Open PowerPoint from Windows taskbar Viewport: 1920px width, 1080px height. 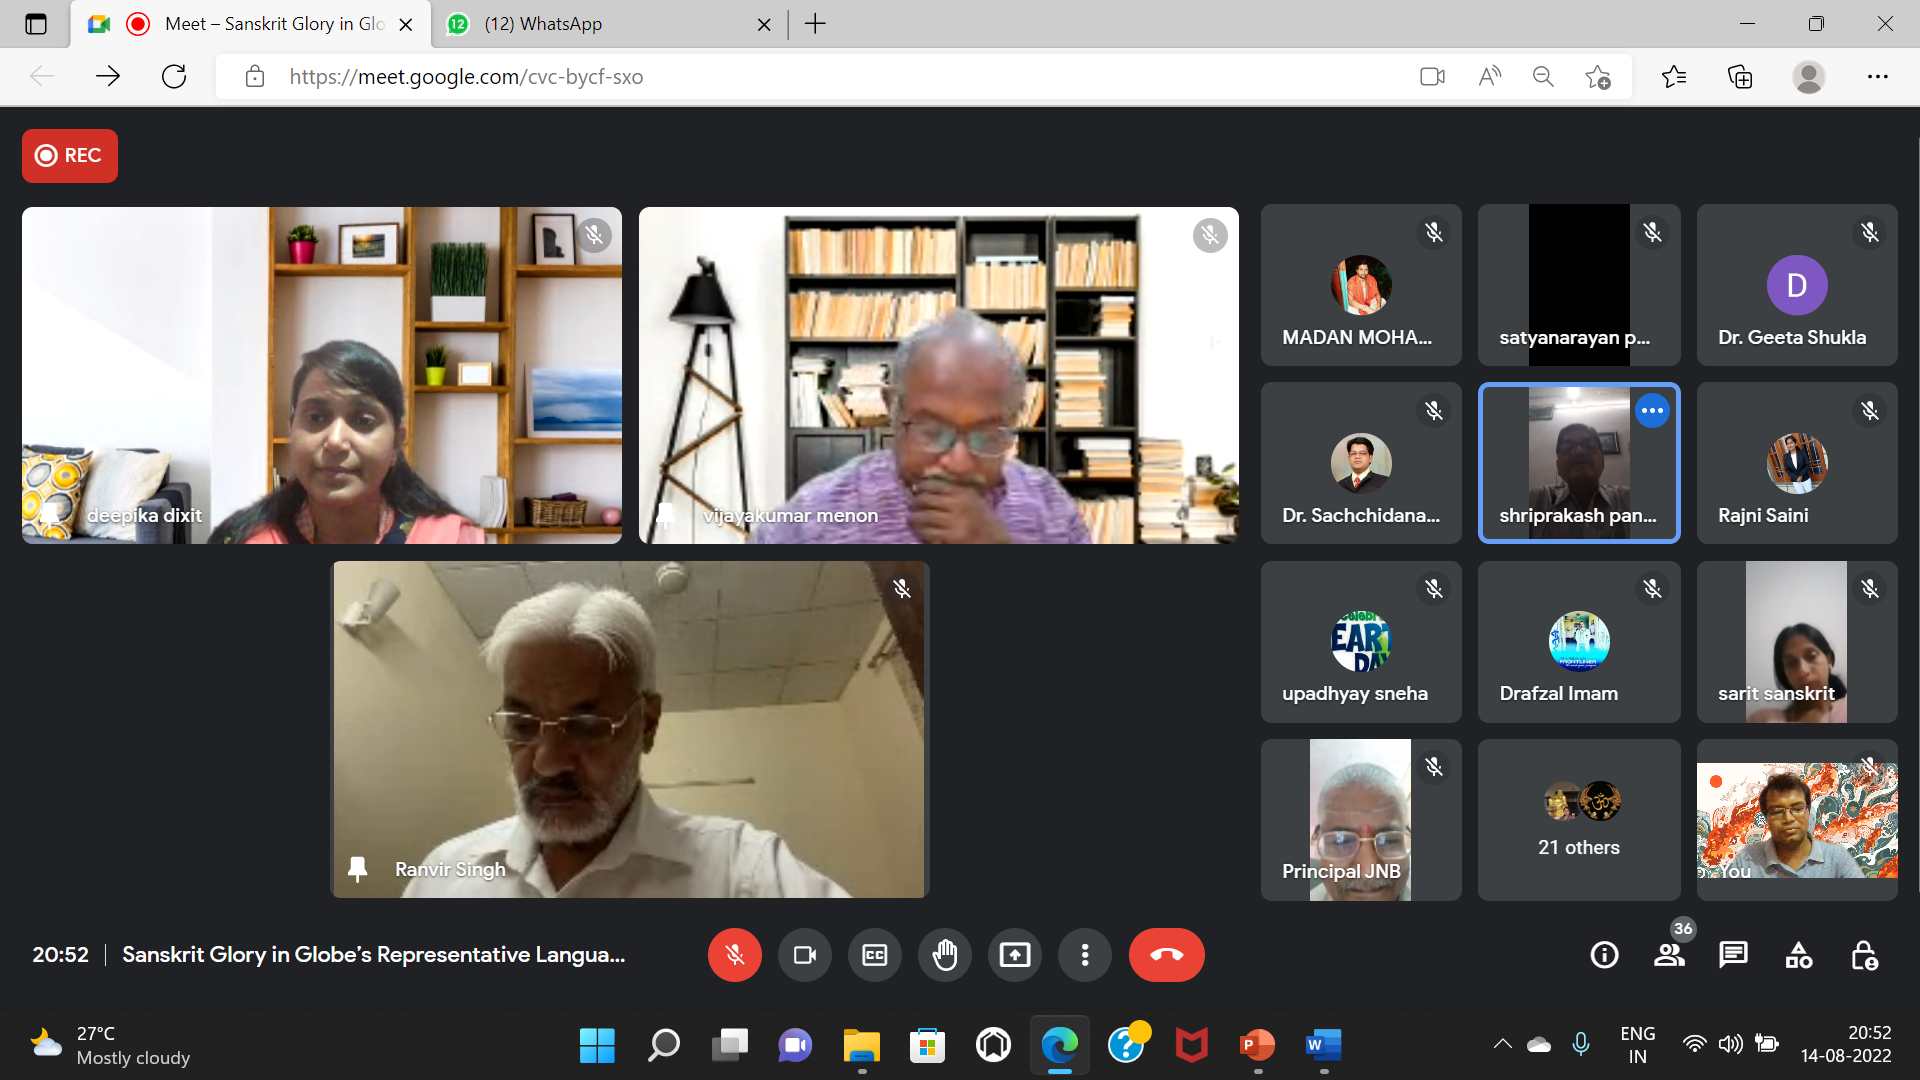1257,1045
